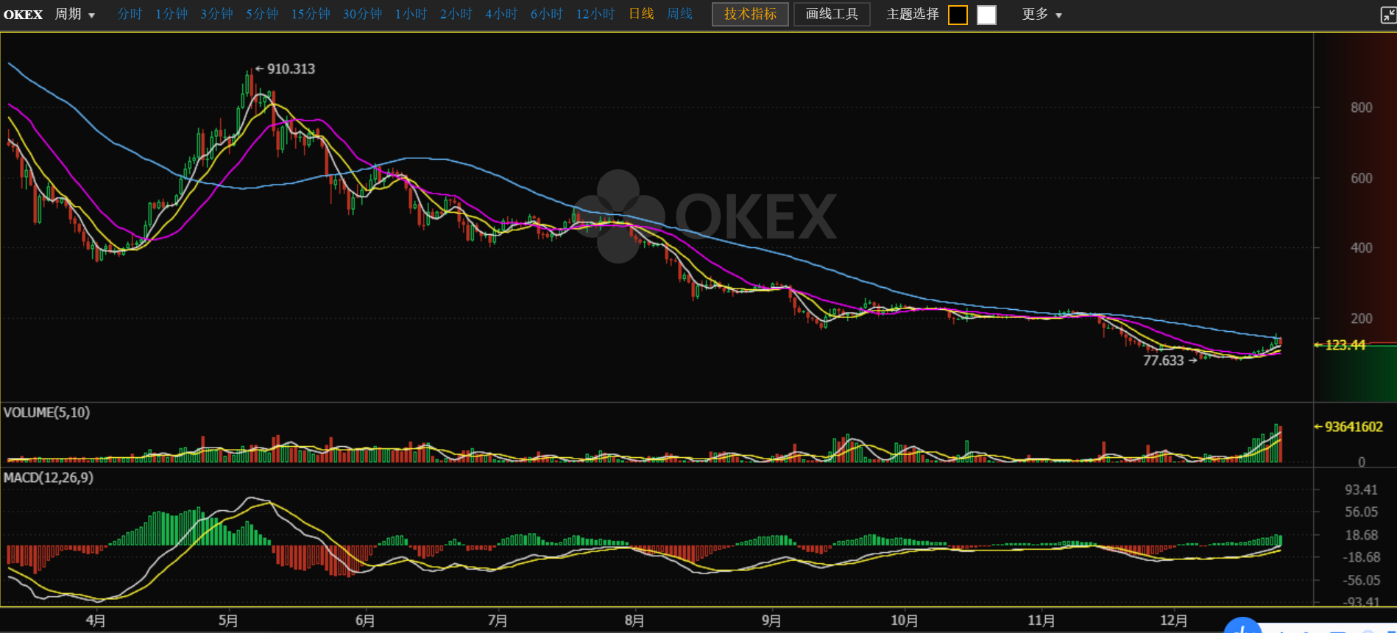Select the 1分钟 interval
Viewport: 1397px width, 633px height.
(x=172, y=14)
